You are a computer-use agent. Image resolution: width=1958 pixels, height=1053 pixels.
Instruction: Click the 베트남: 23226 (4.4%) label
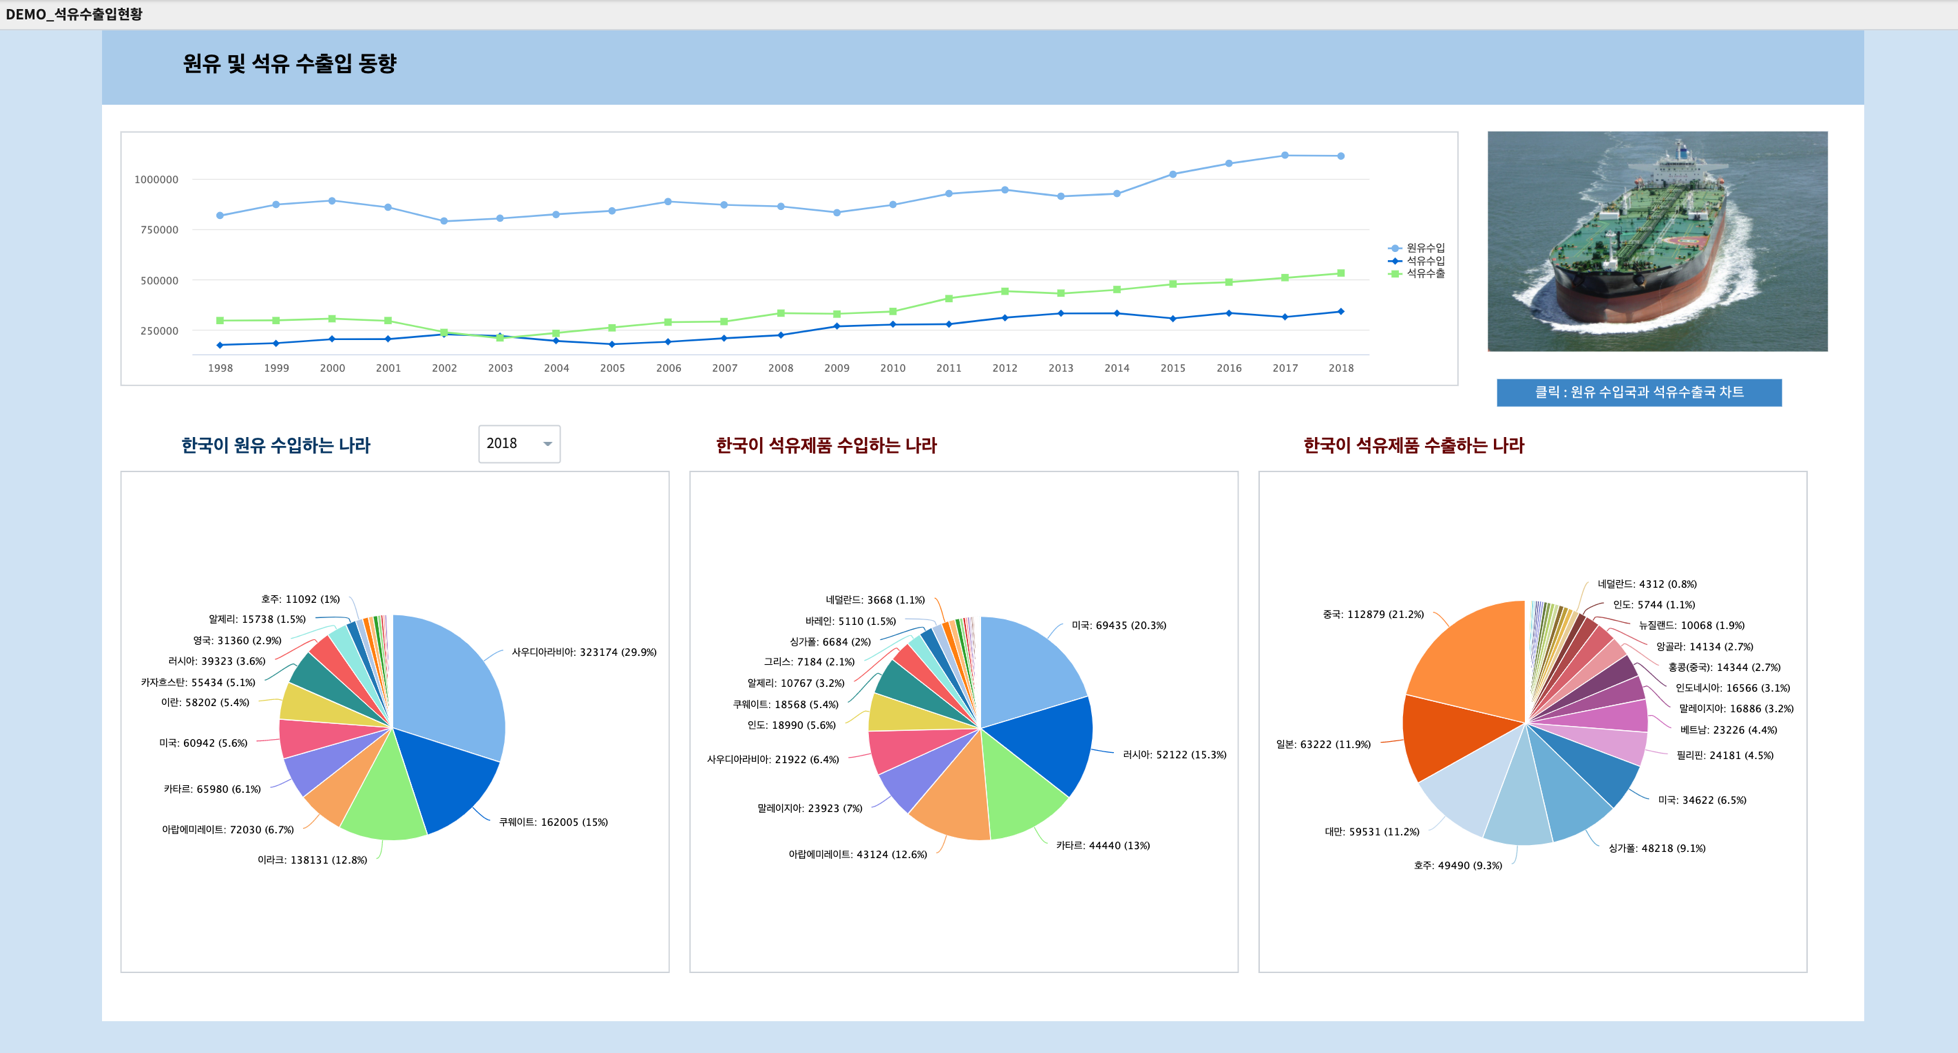(x=1729, y=731)
